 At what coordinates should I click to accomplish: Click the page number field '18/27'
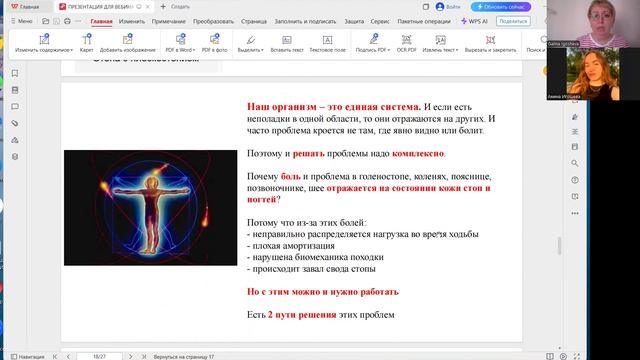99,357
